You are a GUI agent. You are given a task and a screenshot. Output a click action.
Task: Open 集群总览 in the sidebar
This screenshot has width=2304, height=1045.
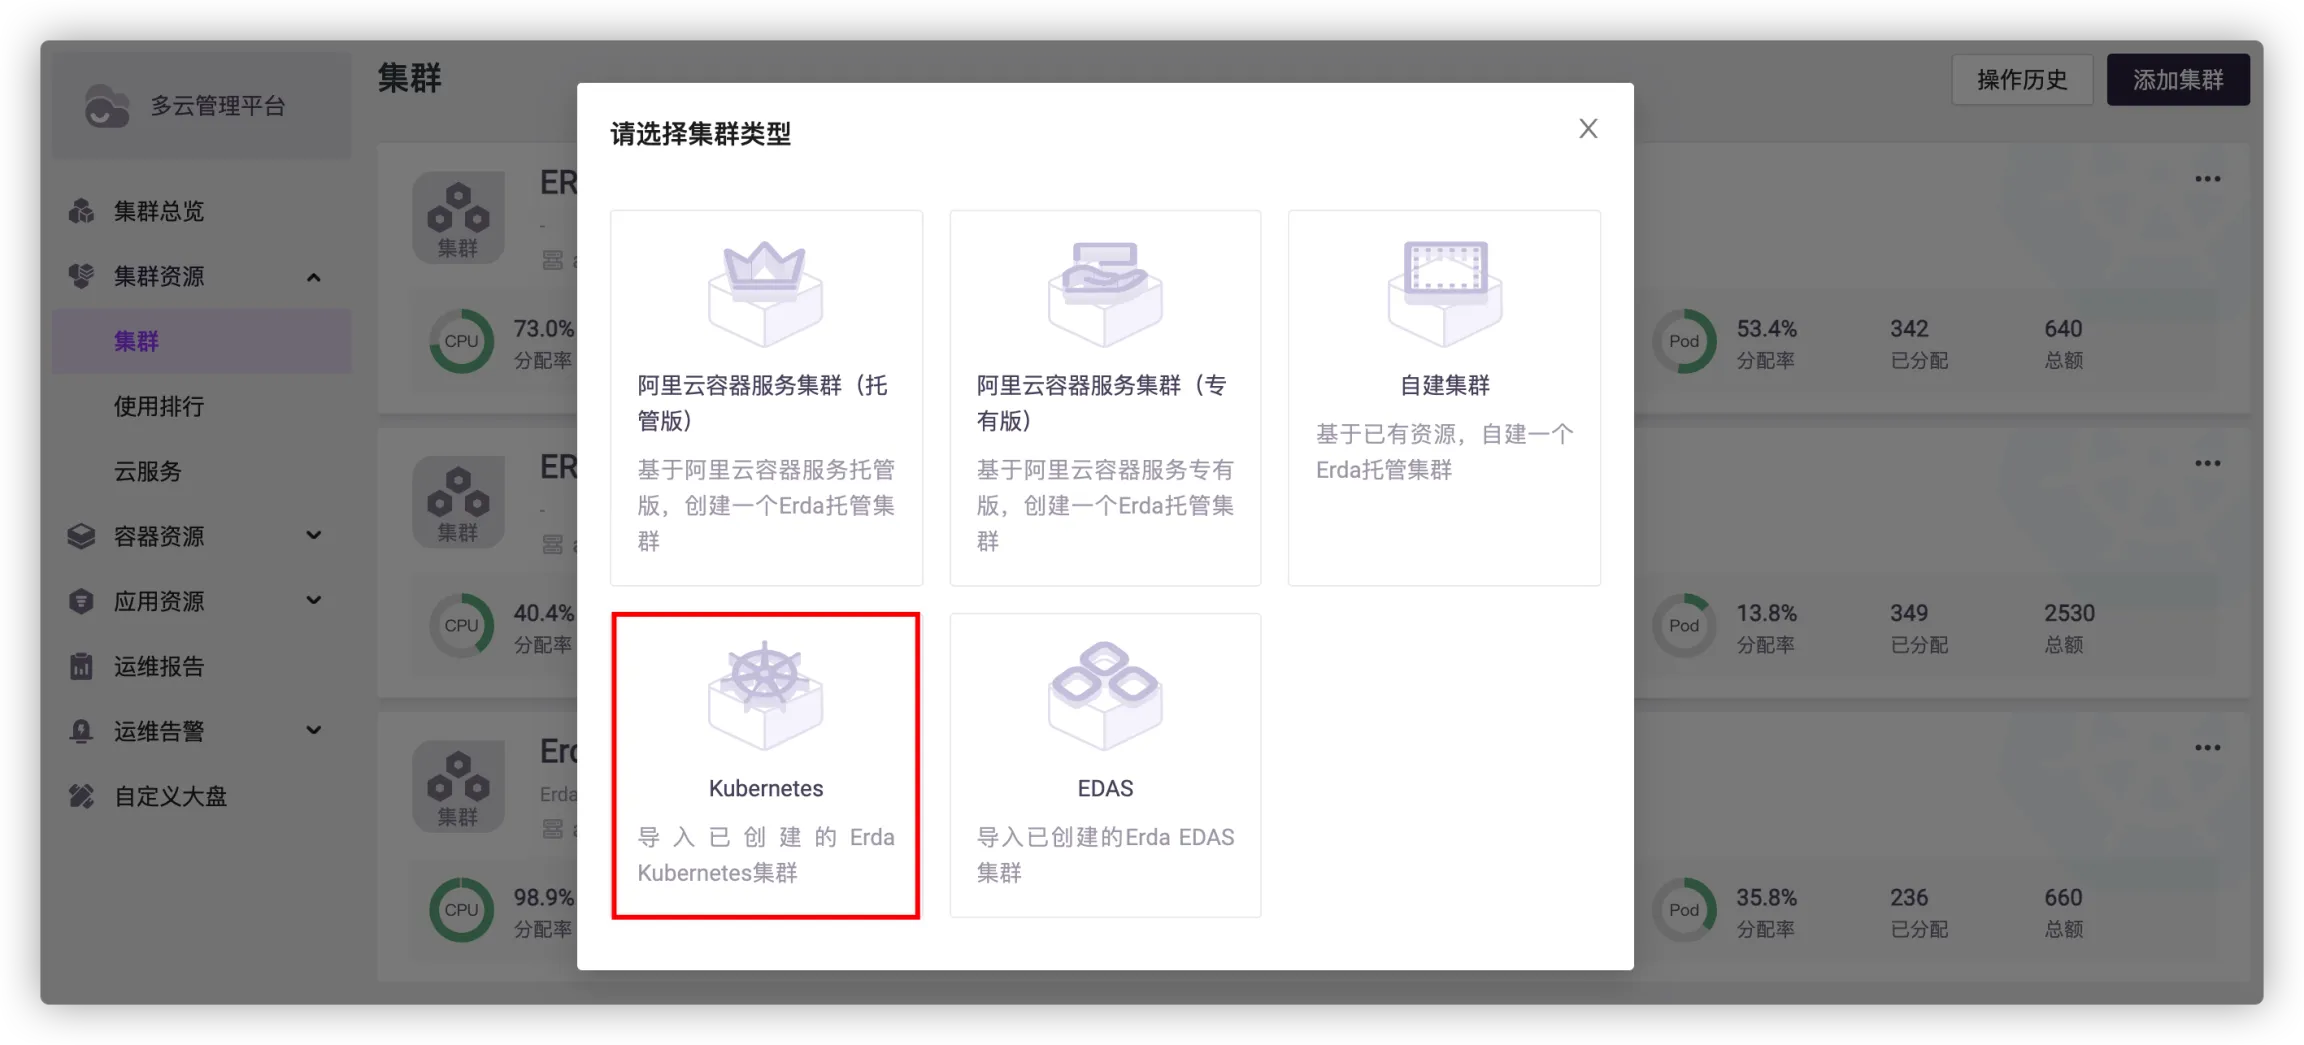(x=159, y=211)
